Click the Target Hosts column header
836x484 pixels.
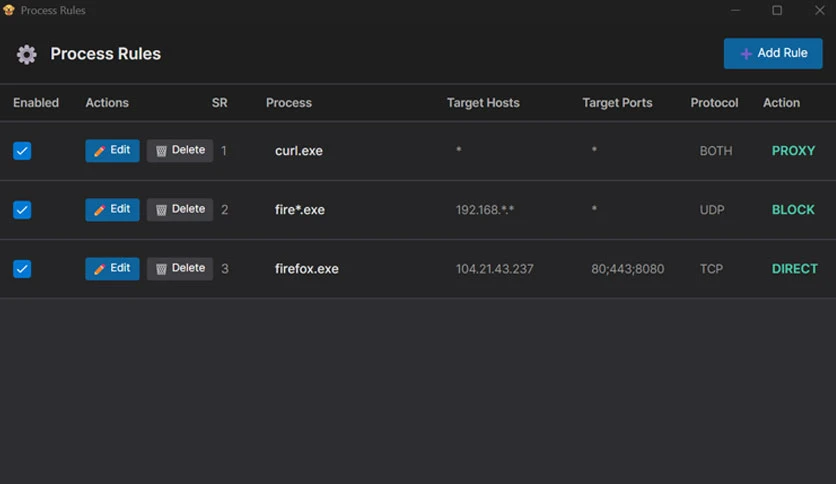tap(483, 102)
